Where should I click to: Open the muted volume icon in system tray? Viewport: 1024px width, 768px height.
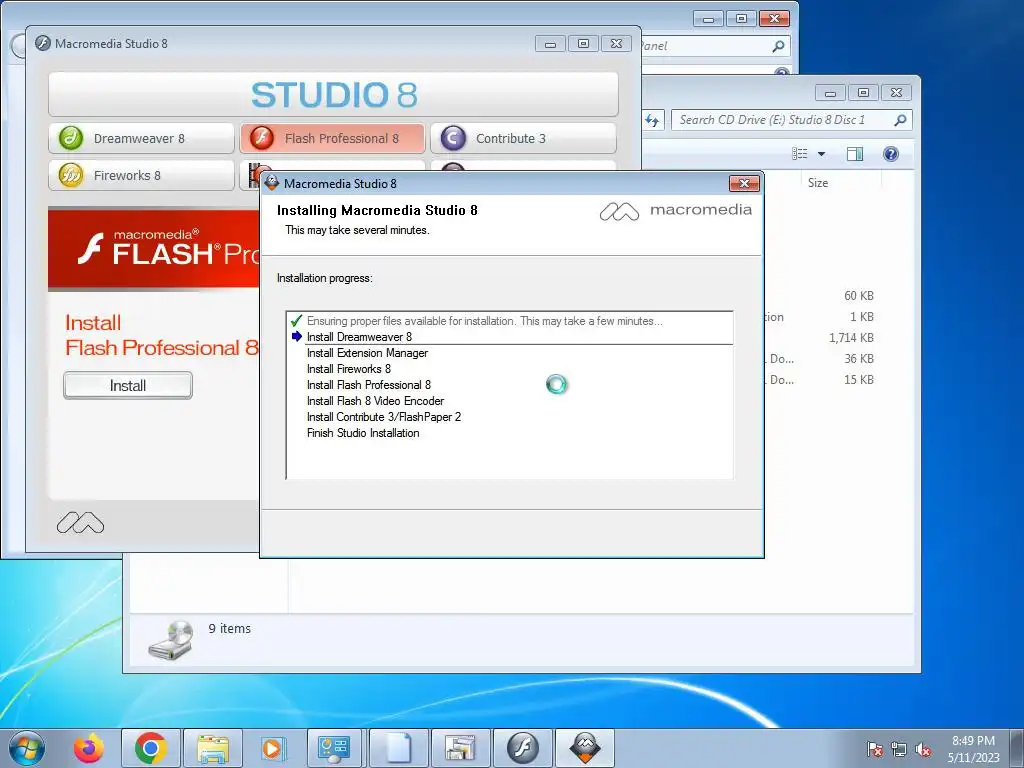tap(923, 749)
